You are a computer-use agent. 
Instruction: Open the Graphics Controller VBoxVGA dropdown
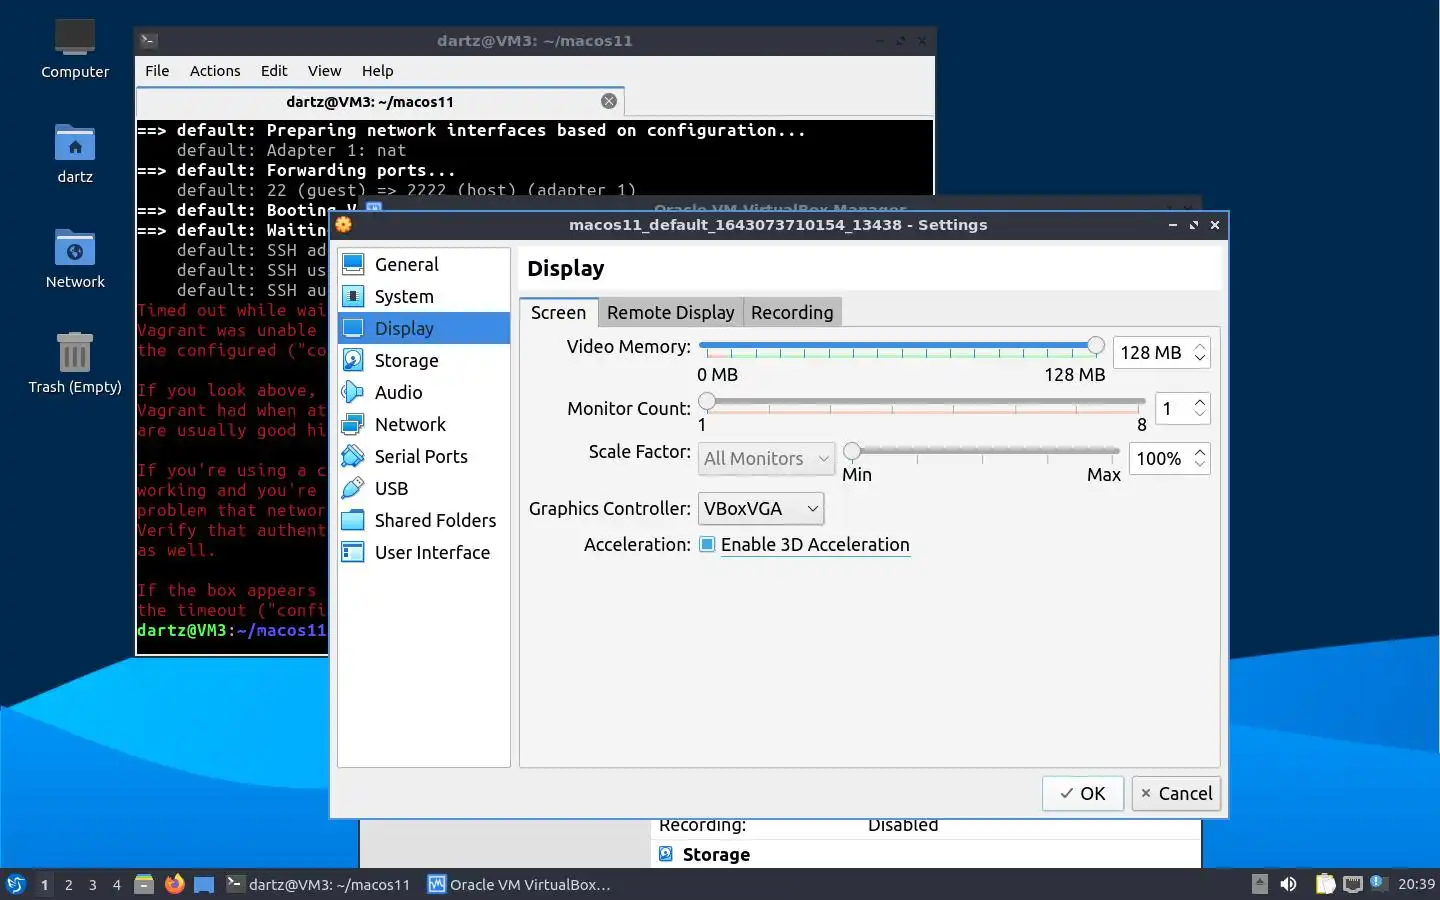761,508
